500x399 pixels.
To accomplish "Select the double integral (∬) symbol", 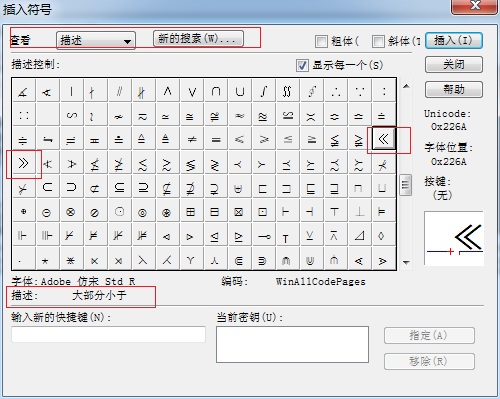I will (287, 91).
